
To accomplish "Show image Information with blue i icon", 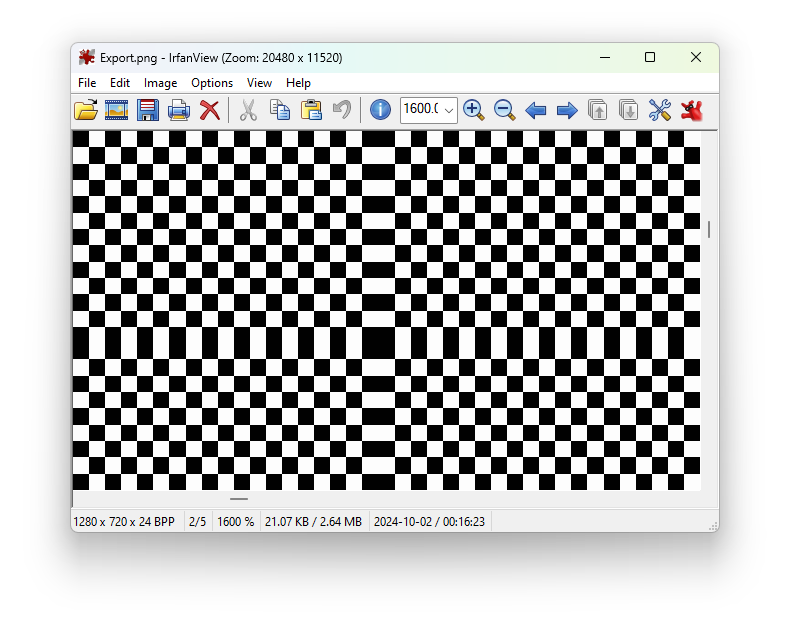I will (380, 110).
